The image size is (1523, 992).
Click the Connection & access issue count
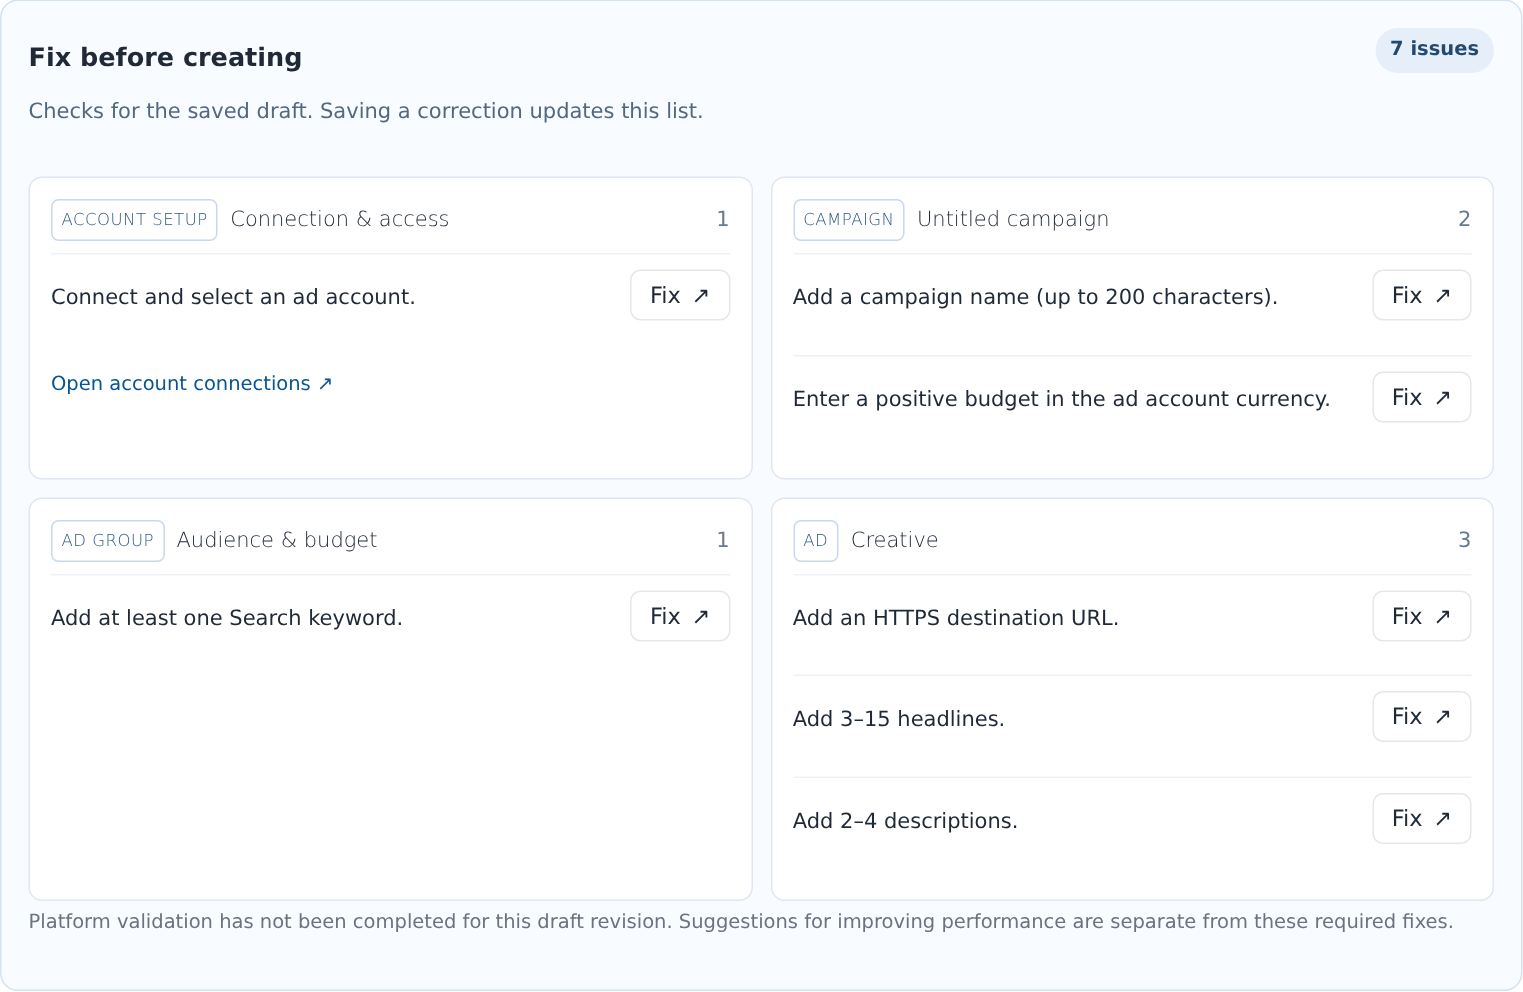point(723,219)
